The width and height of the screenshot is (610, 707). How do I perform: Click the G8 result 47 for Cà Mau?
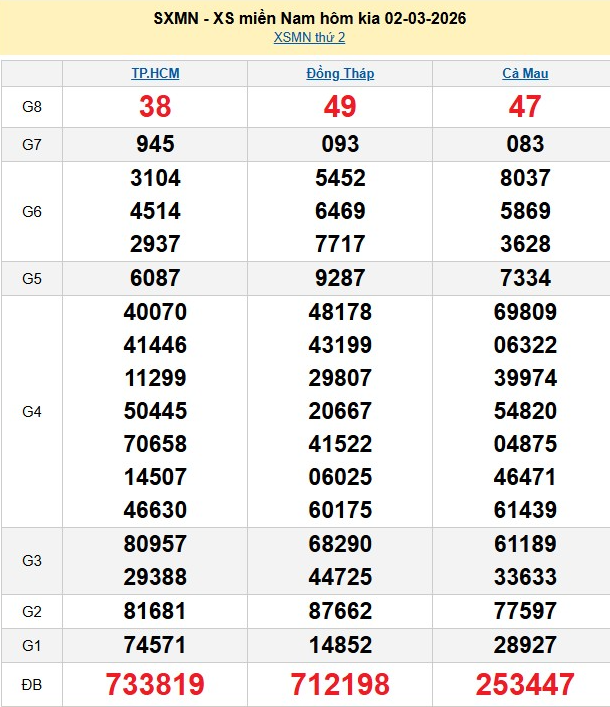click(525, 107)
